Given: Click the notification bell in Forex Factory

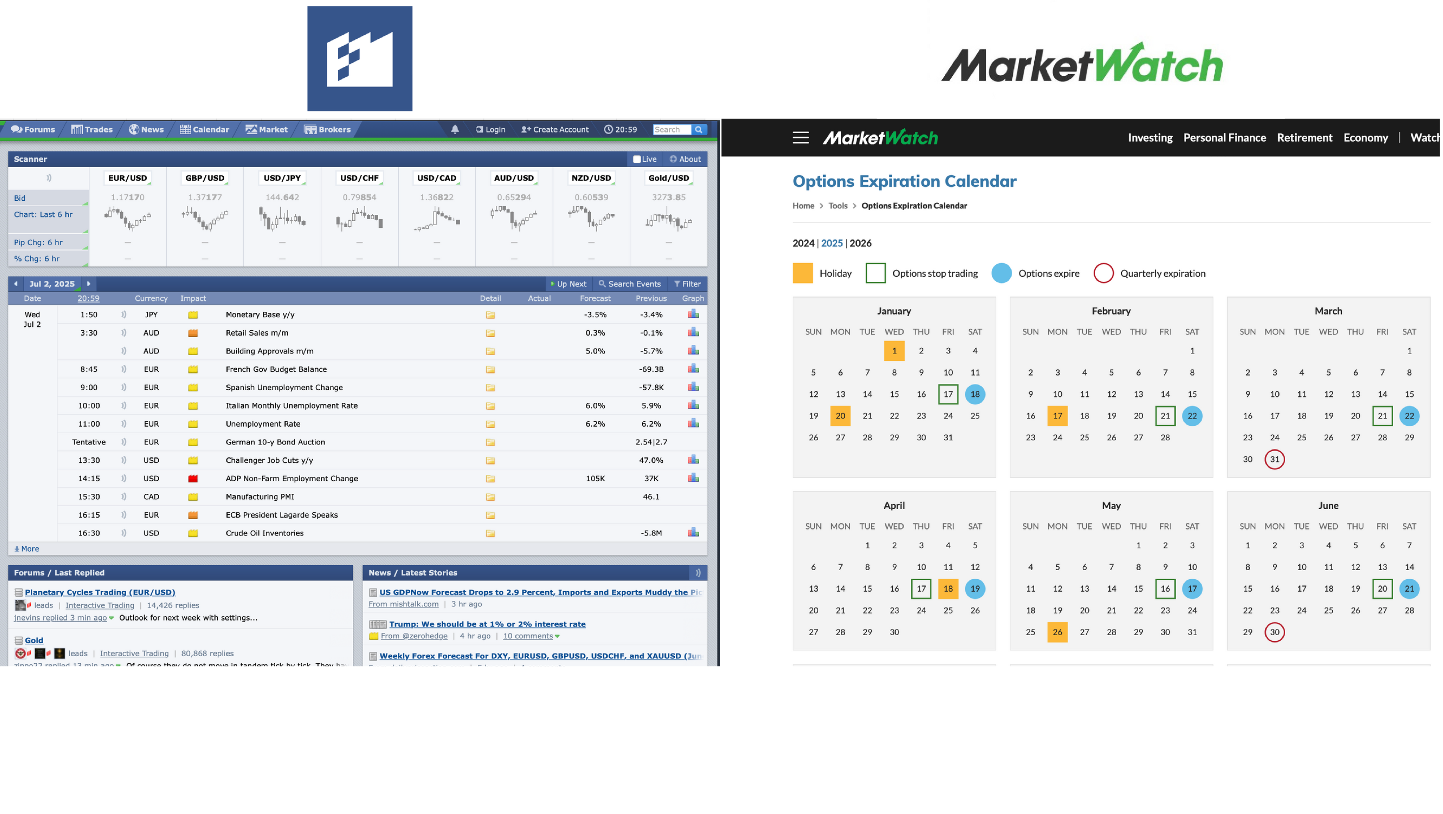Looking at the screenshot, I should point(455,129).
